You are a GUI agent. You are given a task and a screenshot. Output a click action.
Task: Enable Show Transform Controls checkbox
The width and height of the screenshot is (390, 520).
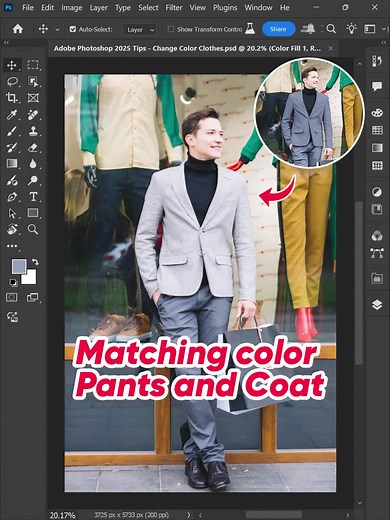(x=171, y=29)
